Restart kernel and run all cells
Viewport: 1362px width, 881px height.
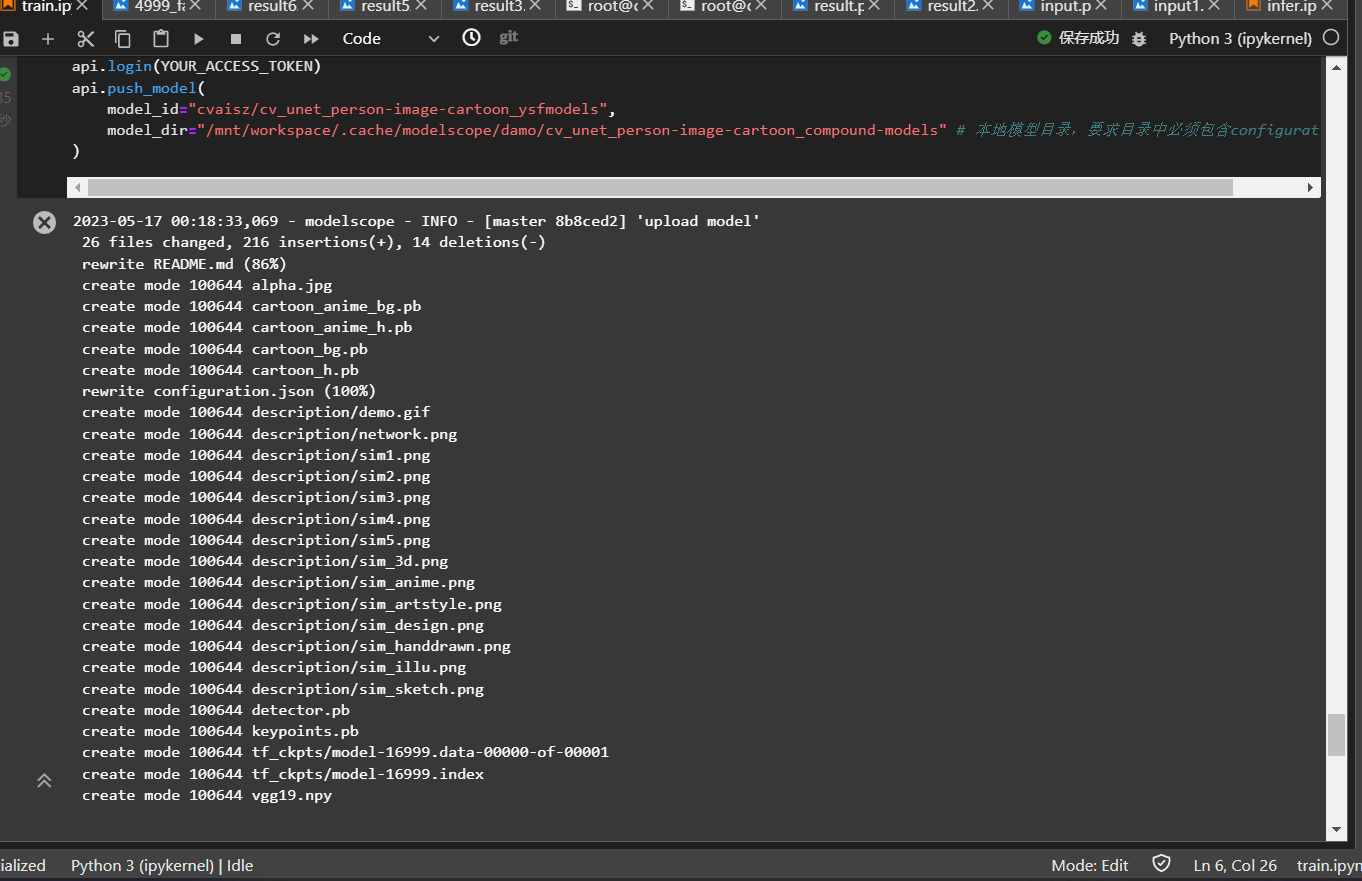click(311, 39)
